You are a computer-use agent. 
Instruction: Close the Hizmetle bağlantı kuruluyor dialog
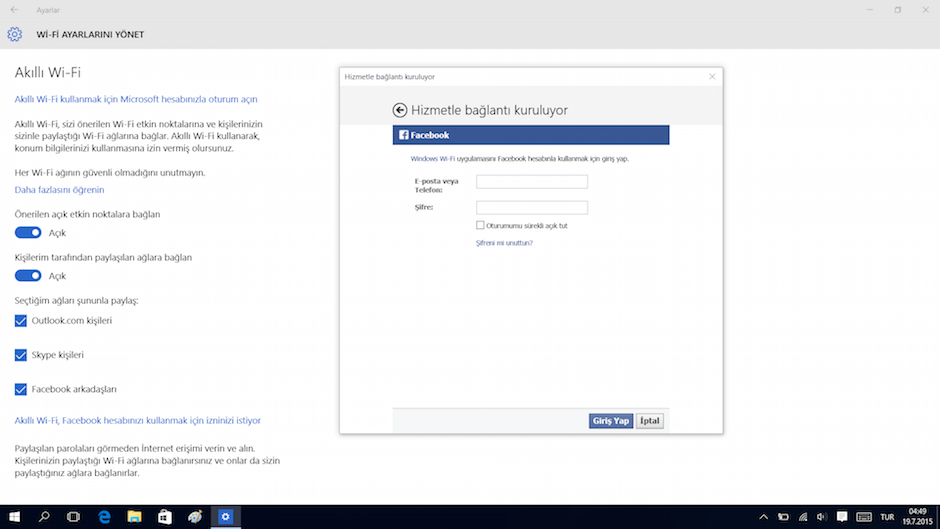[712, 76]
